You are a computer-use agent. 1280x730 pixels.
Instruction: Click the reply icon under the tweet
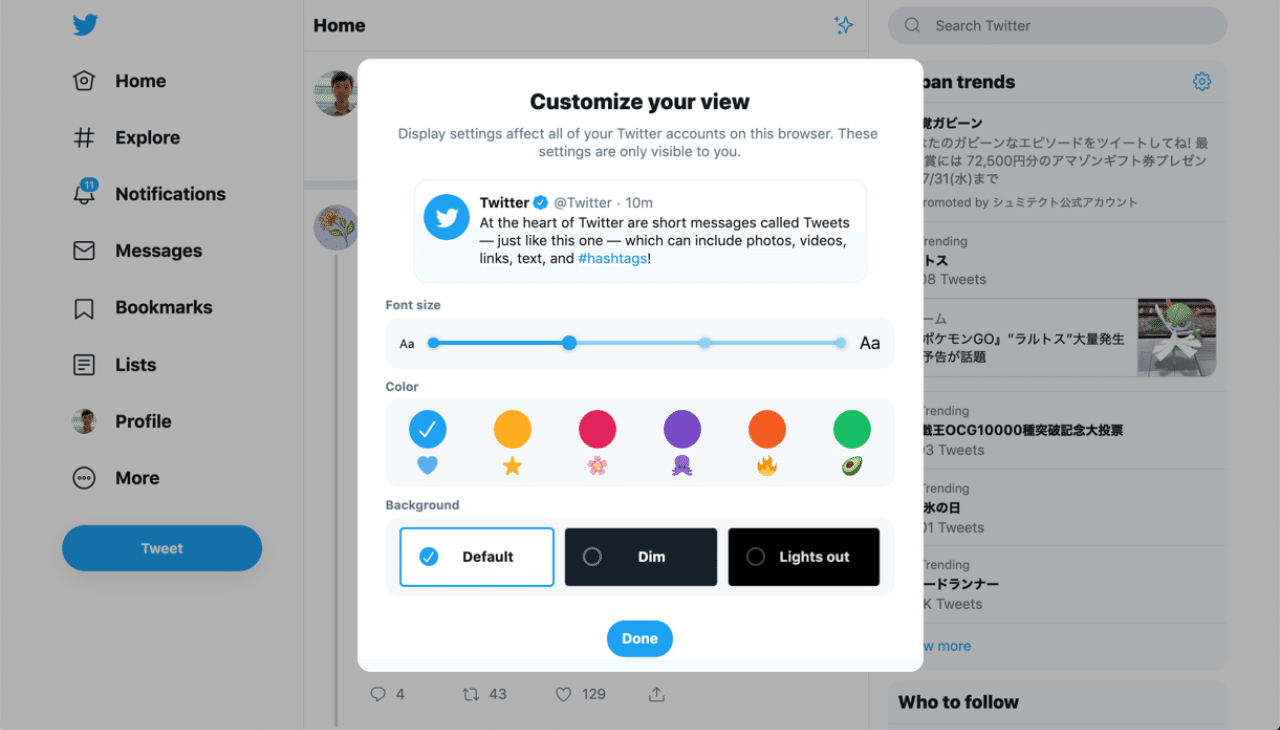378,694
